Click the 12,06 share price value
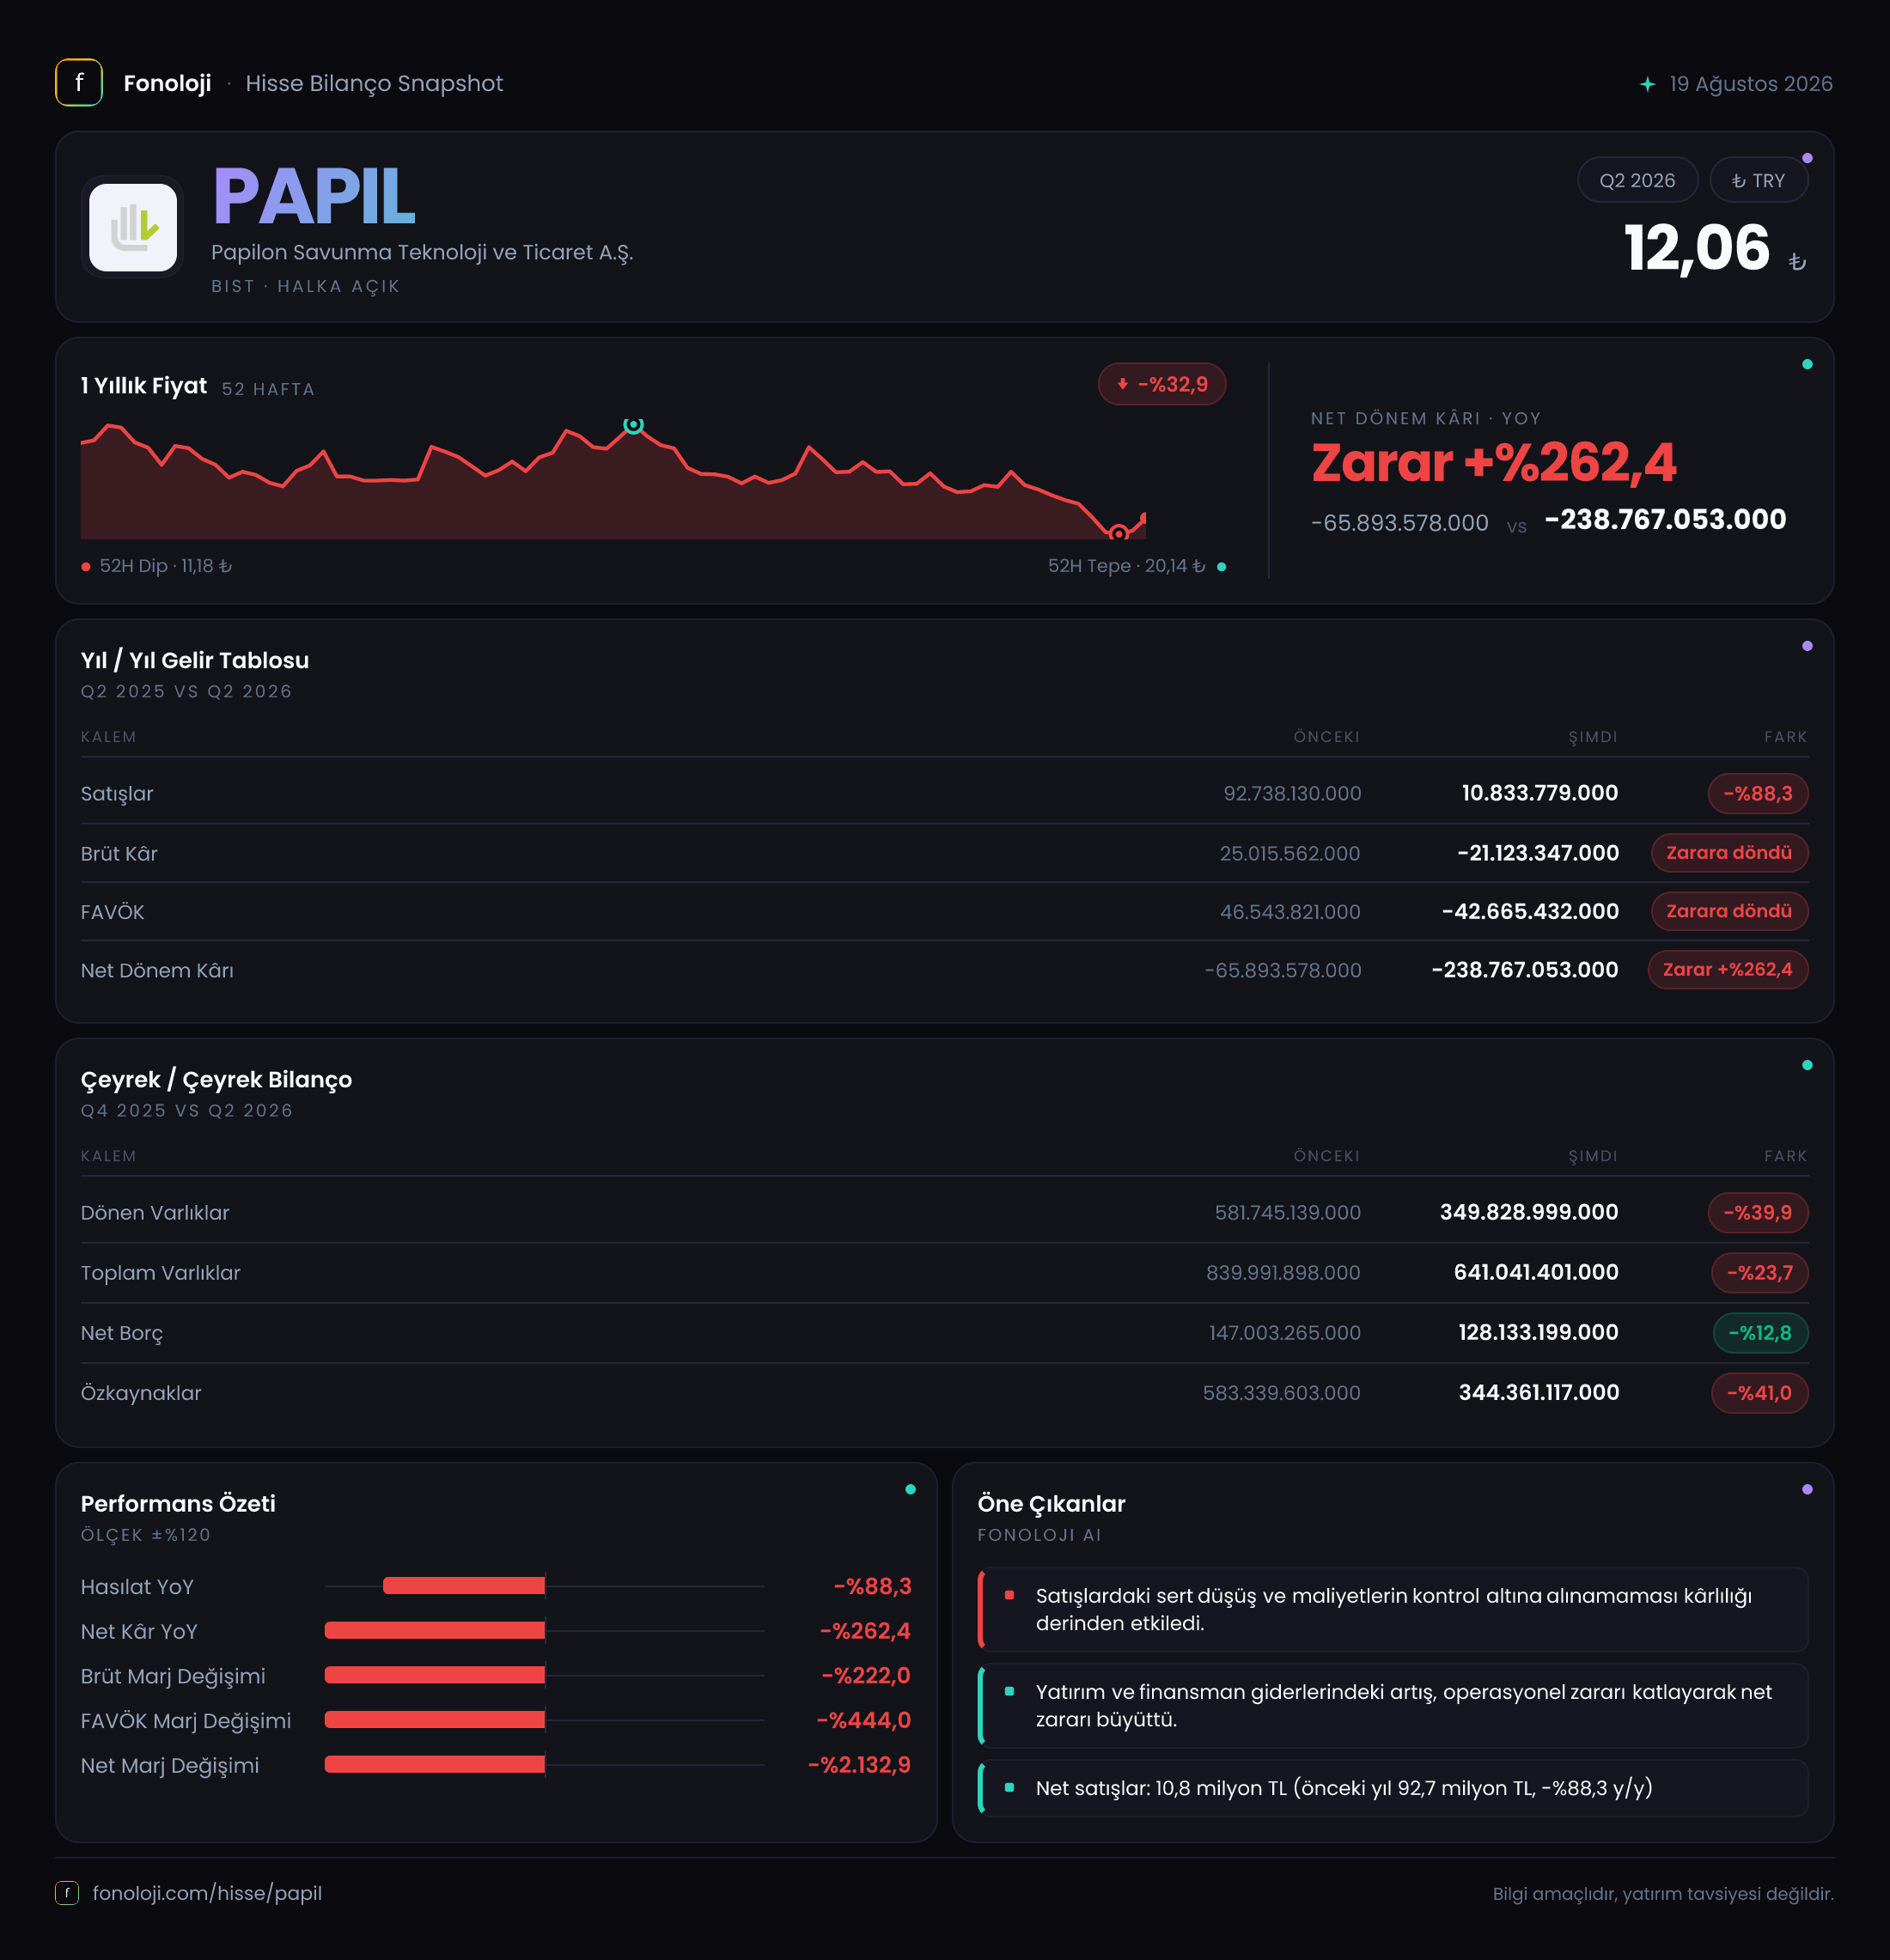Image resolution: width=1890 pixels, height=1960 pixels. [x=1697, y=248]
